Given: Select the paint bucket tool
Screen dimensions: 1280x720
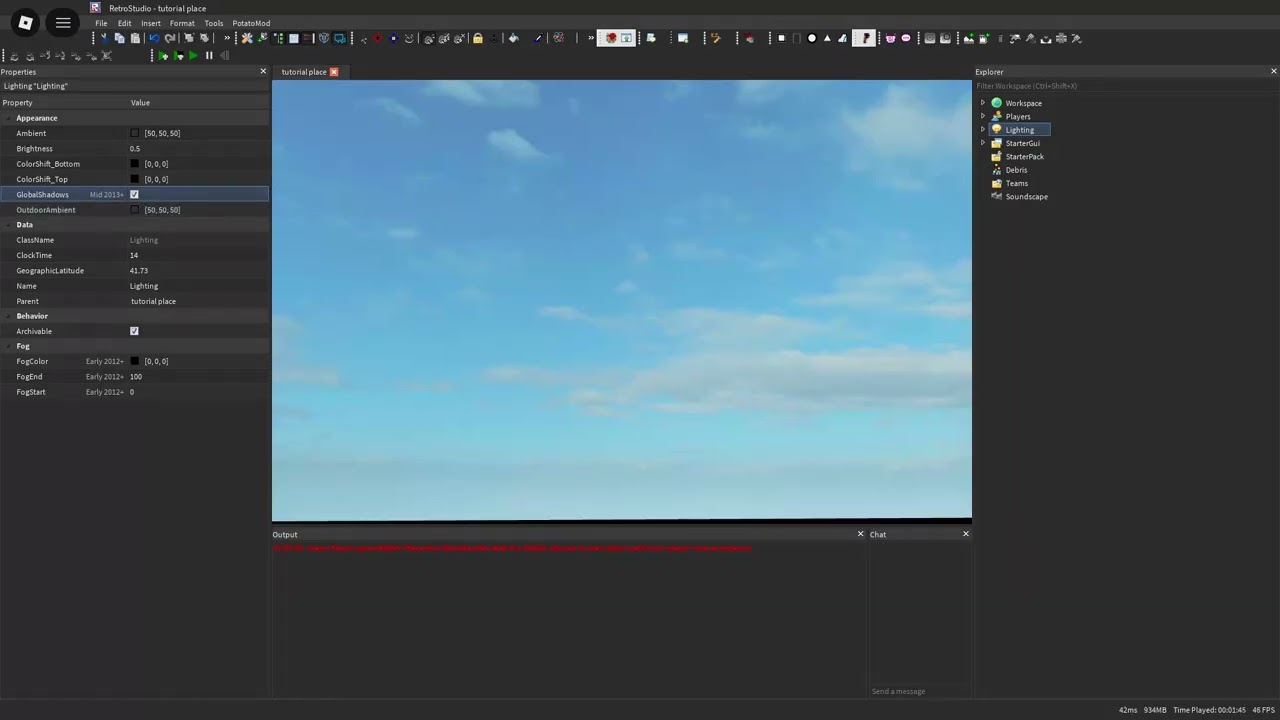Looking at the screenshot, I should (x=513, y=38).
